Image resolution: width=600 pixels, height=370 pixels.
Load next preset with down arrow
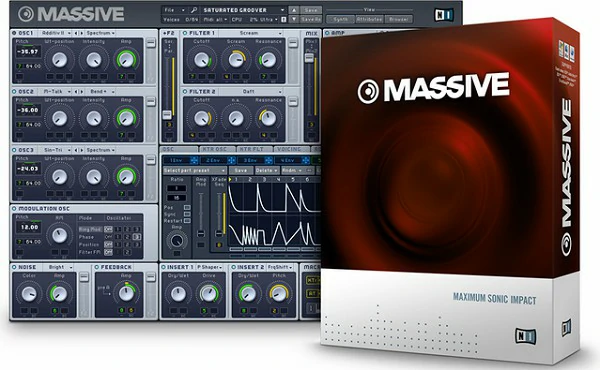(294, 19)
